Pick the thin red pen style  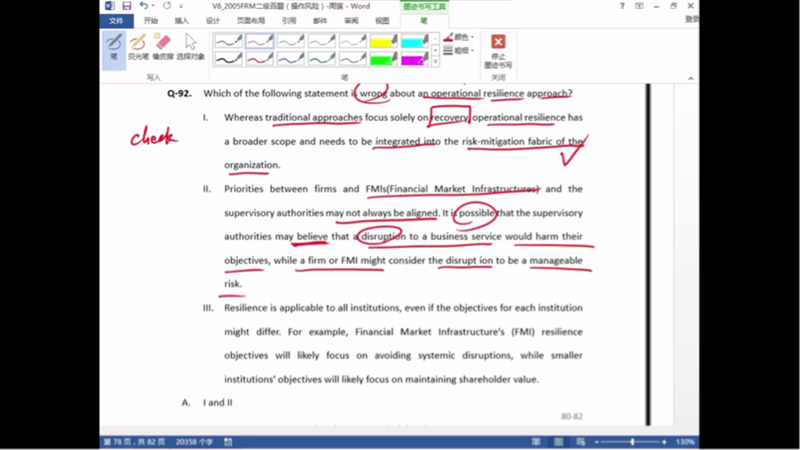(x=259, y=41)
